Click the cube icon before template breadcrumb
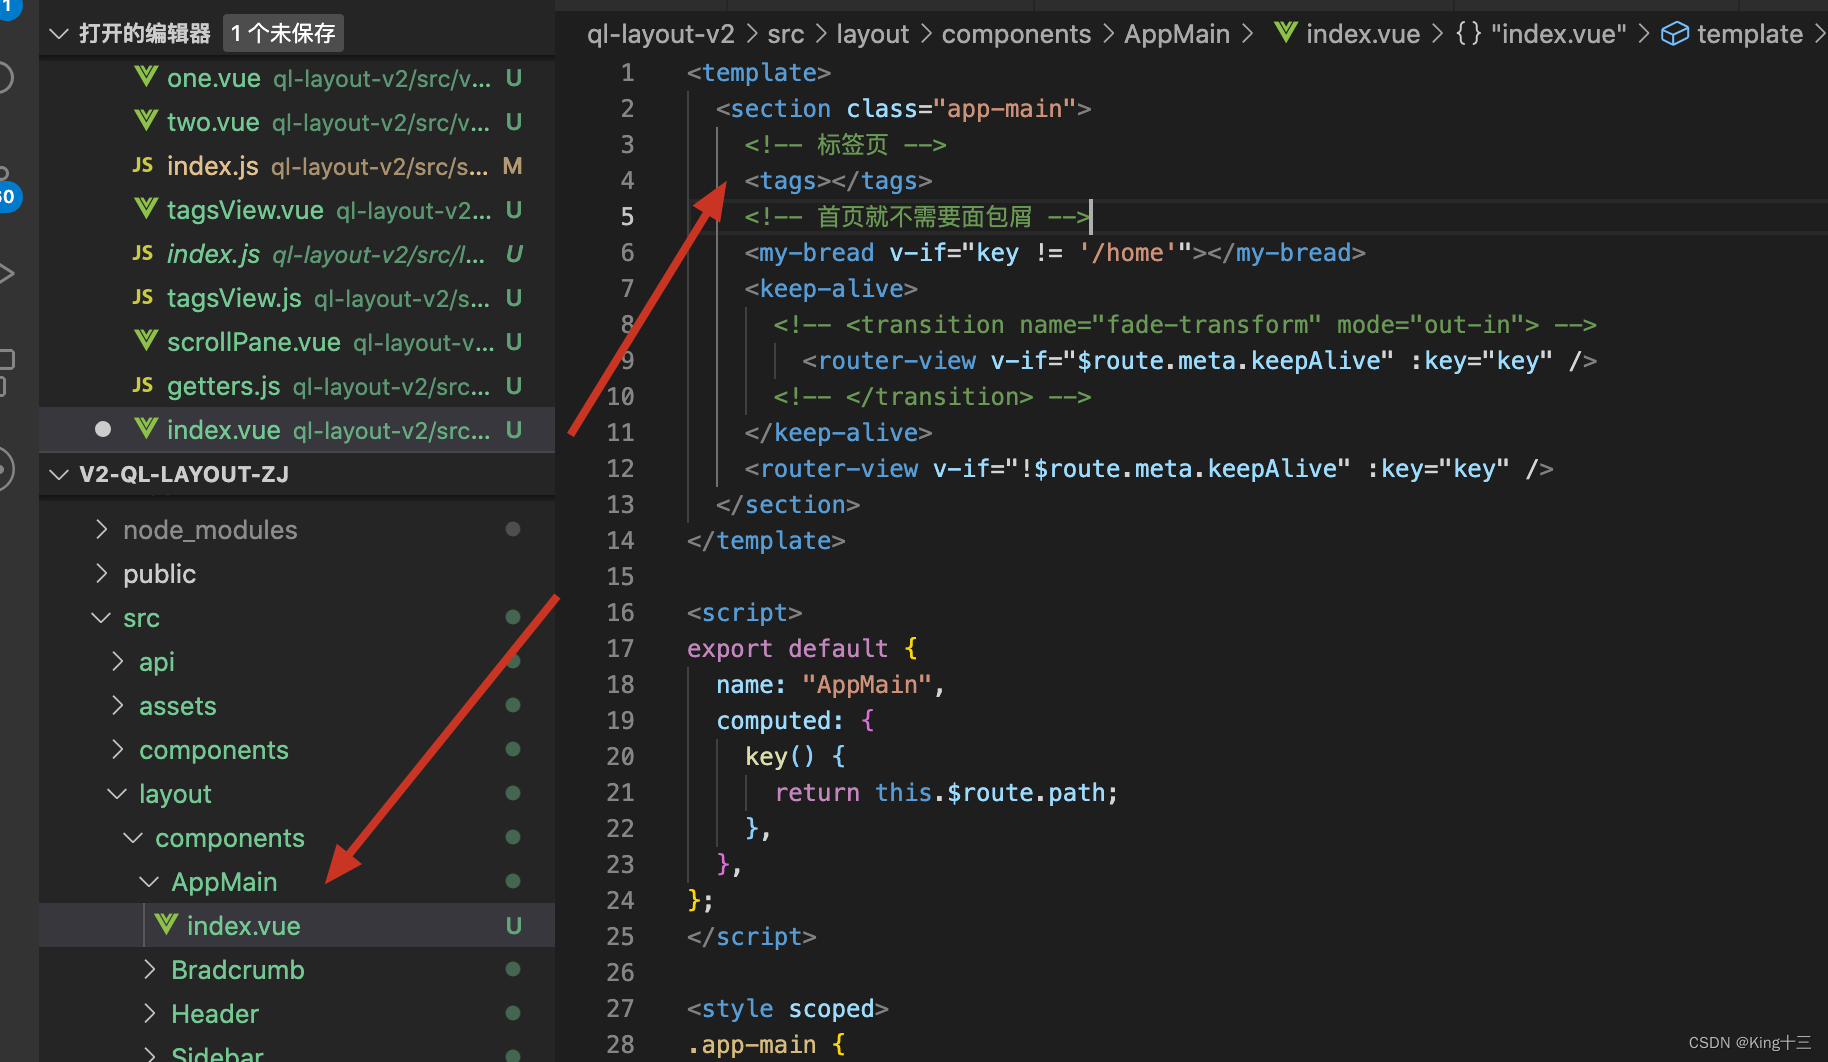This screenshot has height=1062, width=1828. point(1674,33)
